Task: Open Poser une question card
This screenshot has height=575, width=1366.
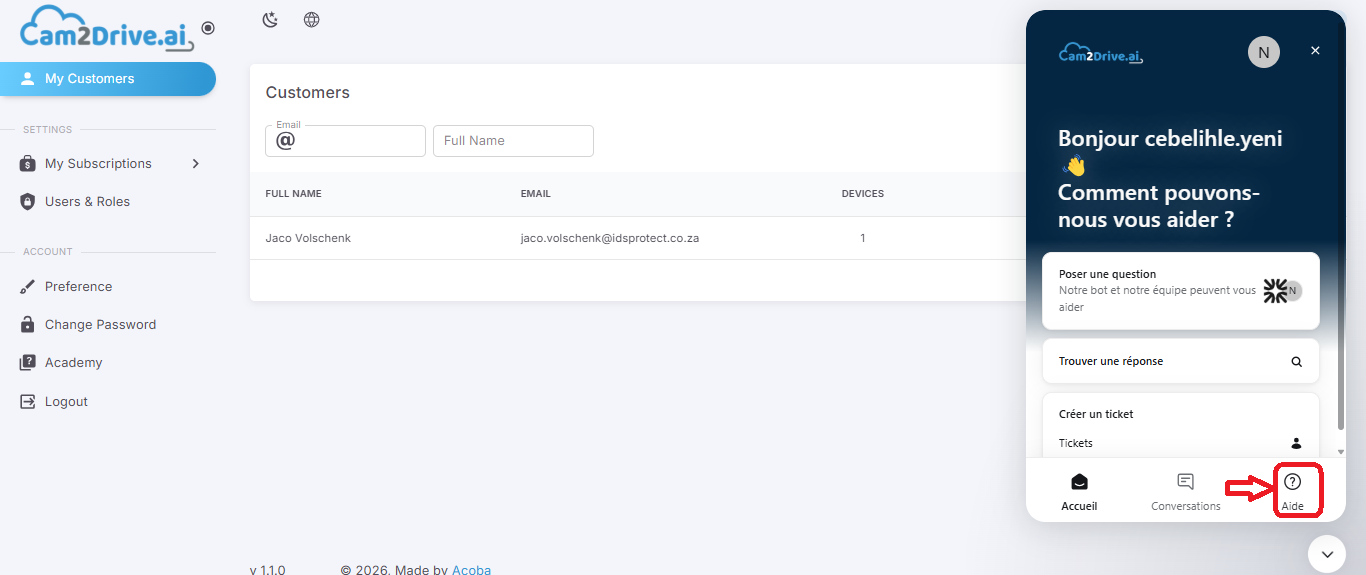Action: (x=1181, y=291)
